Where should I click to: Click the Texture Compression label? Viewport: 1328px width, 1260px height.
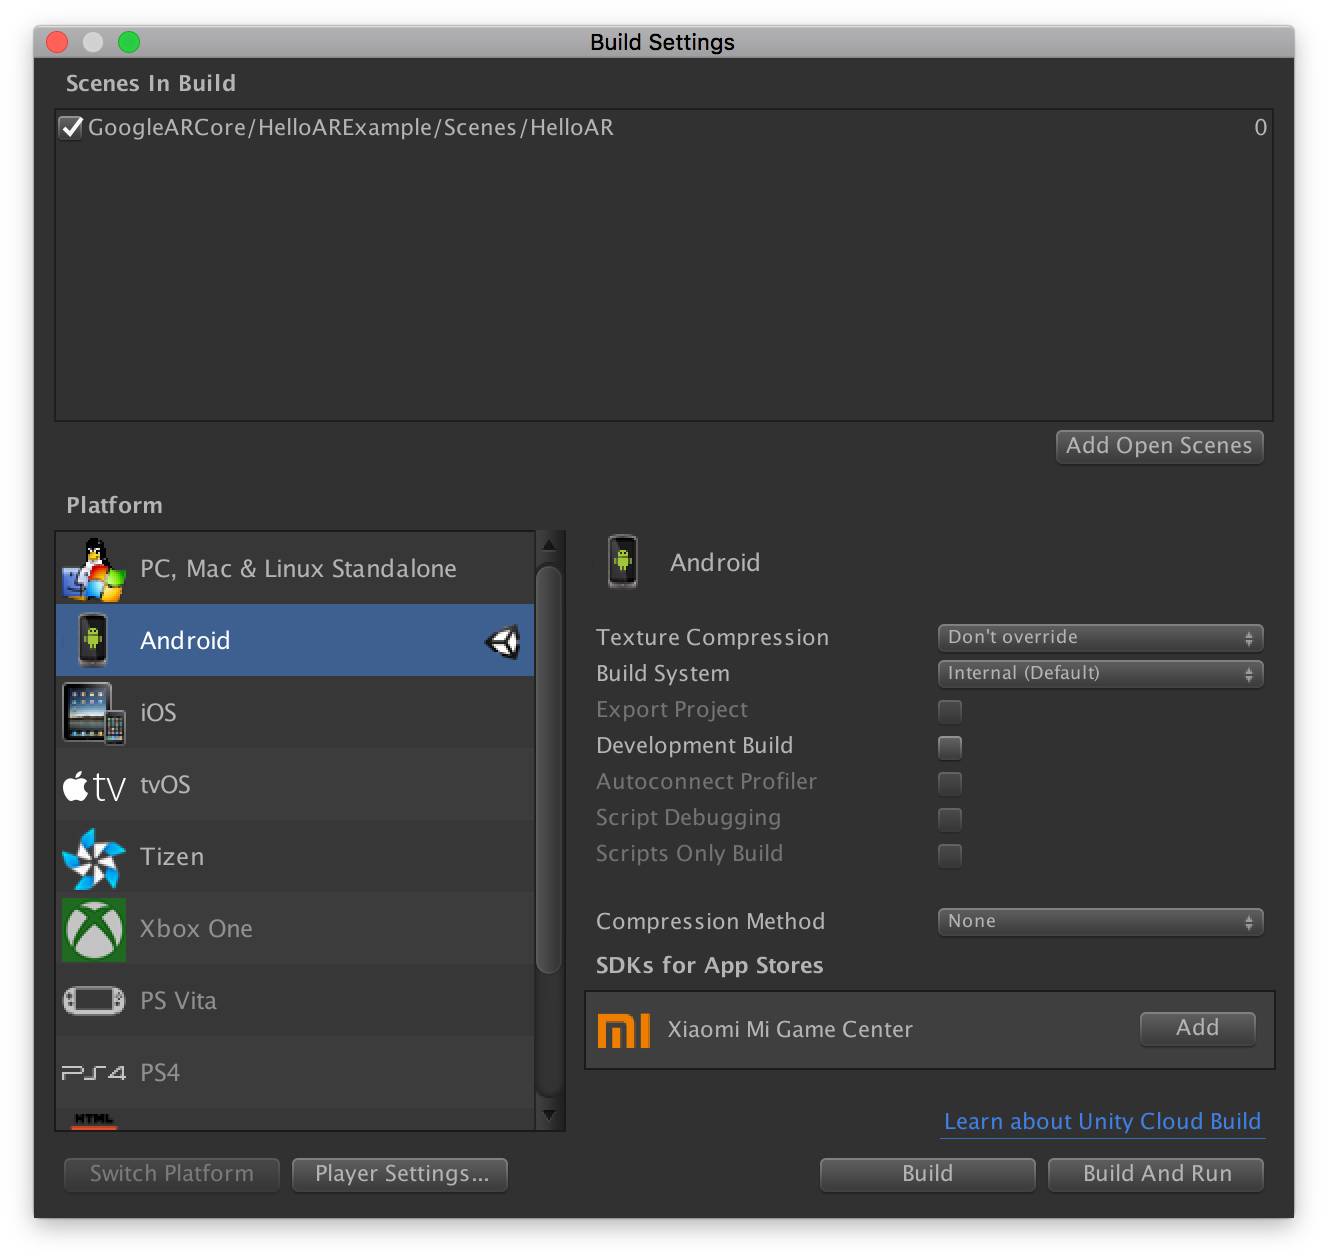click(712, 638)
